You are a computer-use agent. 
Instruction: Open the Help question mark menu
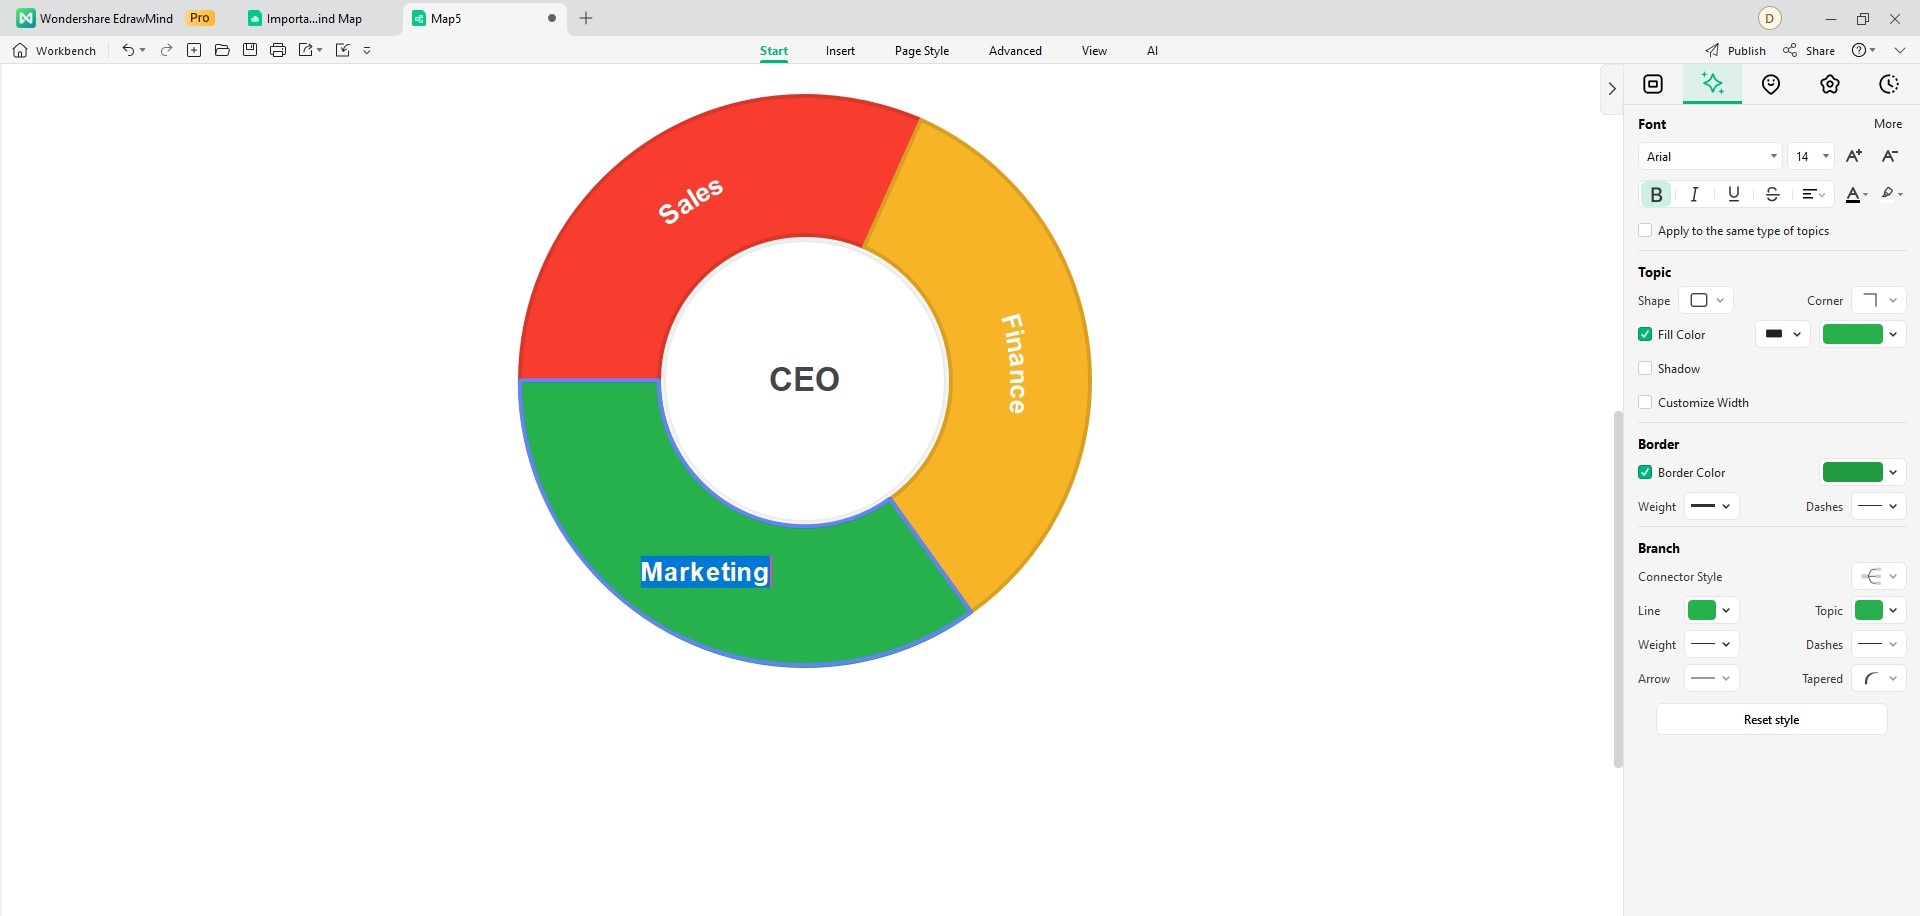pyautogui.click(x=1863, y=50)
